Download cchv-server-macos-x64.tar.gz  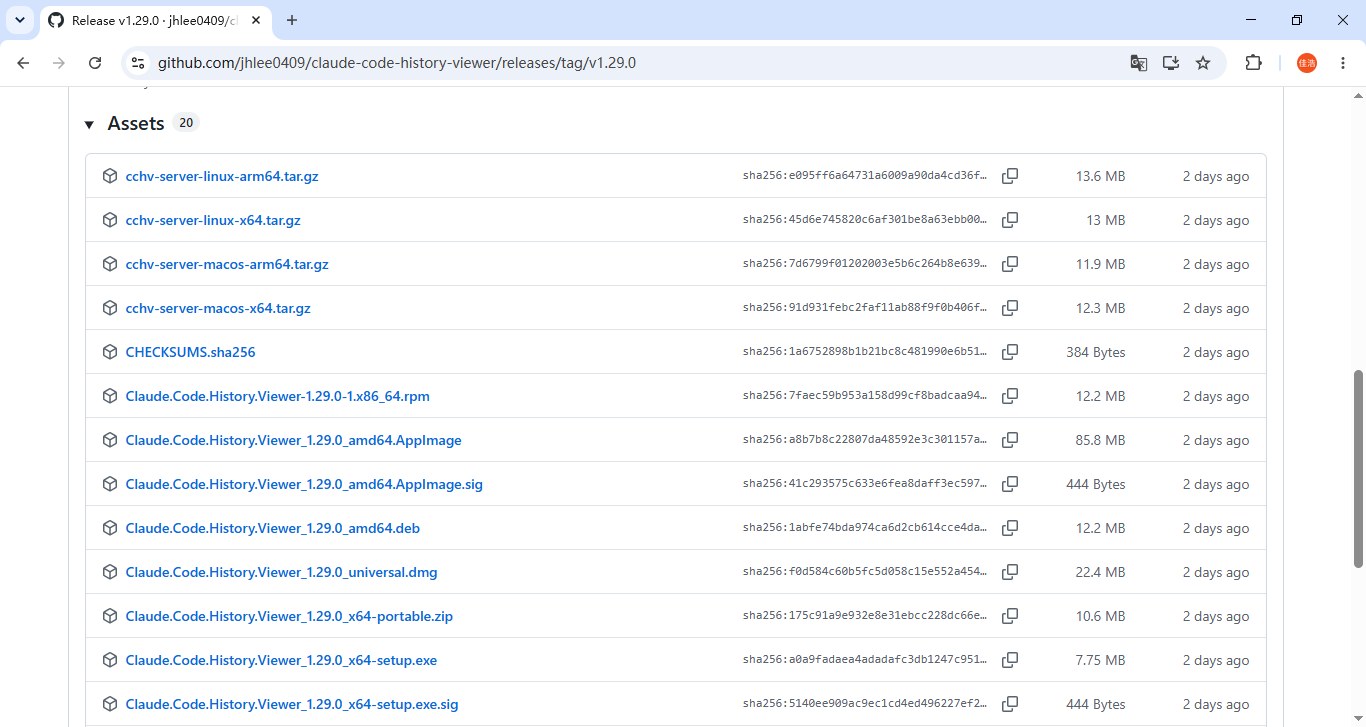point(218,308)
